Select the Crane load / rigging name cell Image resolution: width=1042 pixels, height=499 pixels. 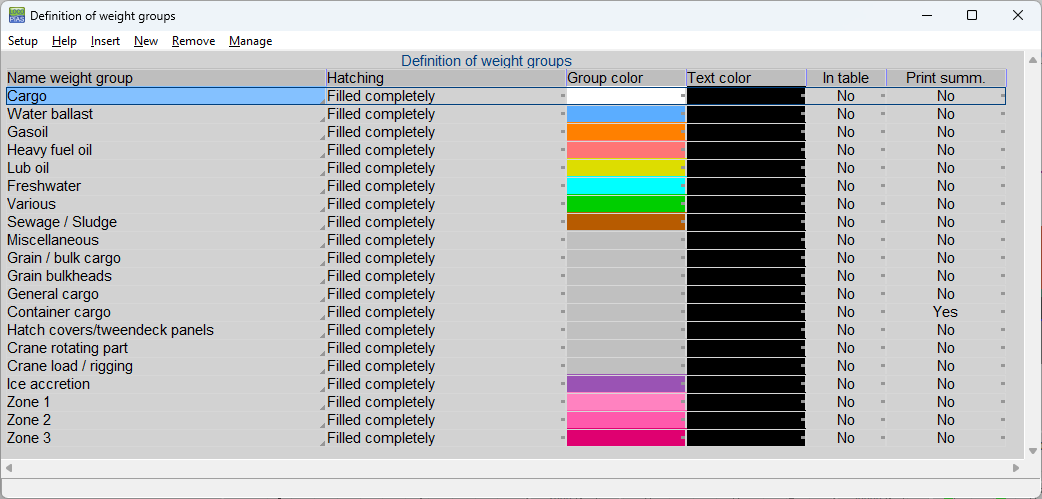point(166,366)
